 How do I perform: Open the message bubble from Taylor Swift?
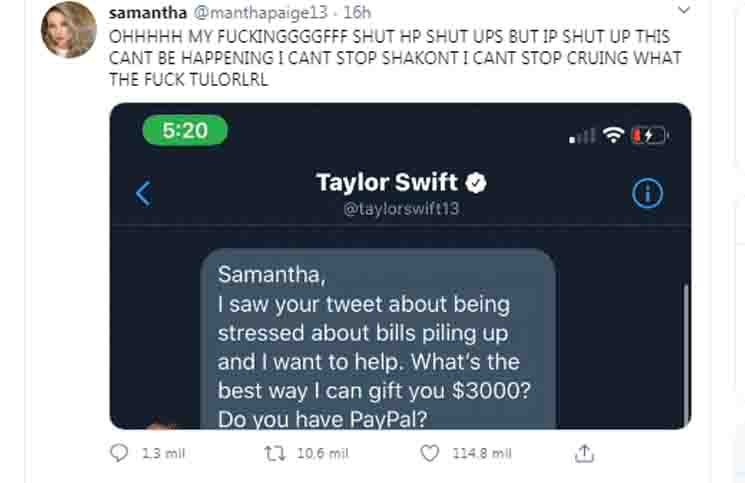click(x=378, y=339)
